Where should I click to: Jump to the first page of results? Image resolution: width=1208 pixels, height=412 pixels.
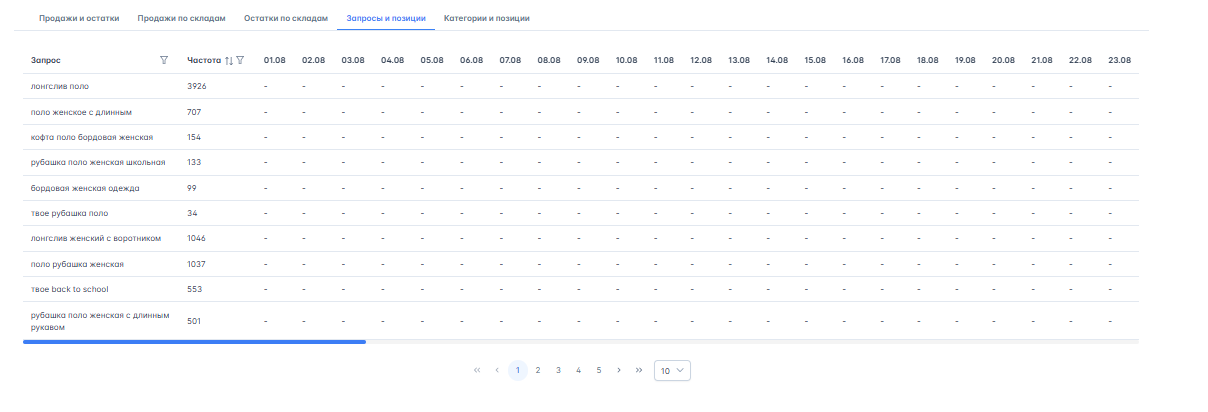pyautogui.click(x=476, y=370)
